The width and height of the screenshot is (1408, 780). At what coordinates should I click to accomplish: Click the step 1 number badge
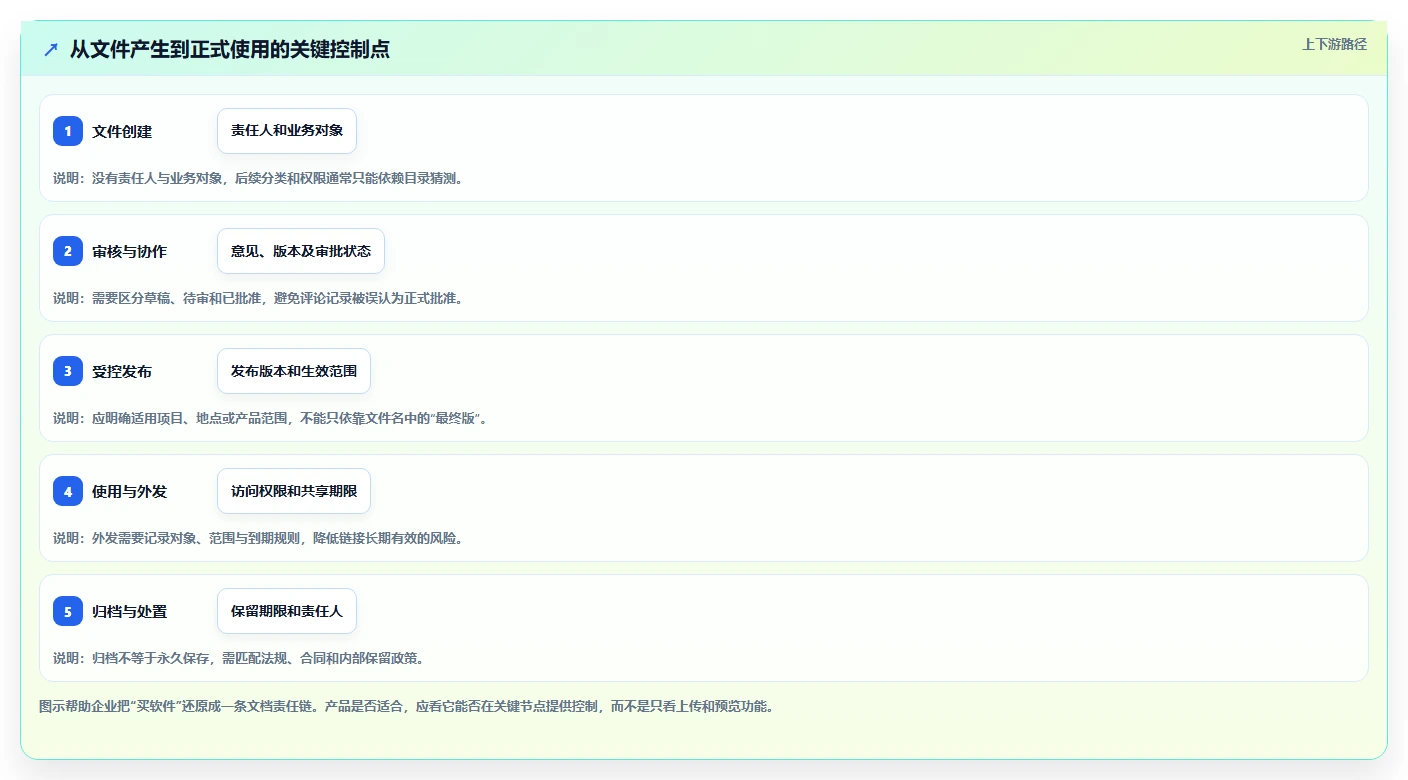pyautogui.click(x=68, y=131)
